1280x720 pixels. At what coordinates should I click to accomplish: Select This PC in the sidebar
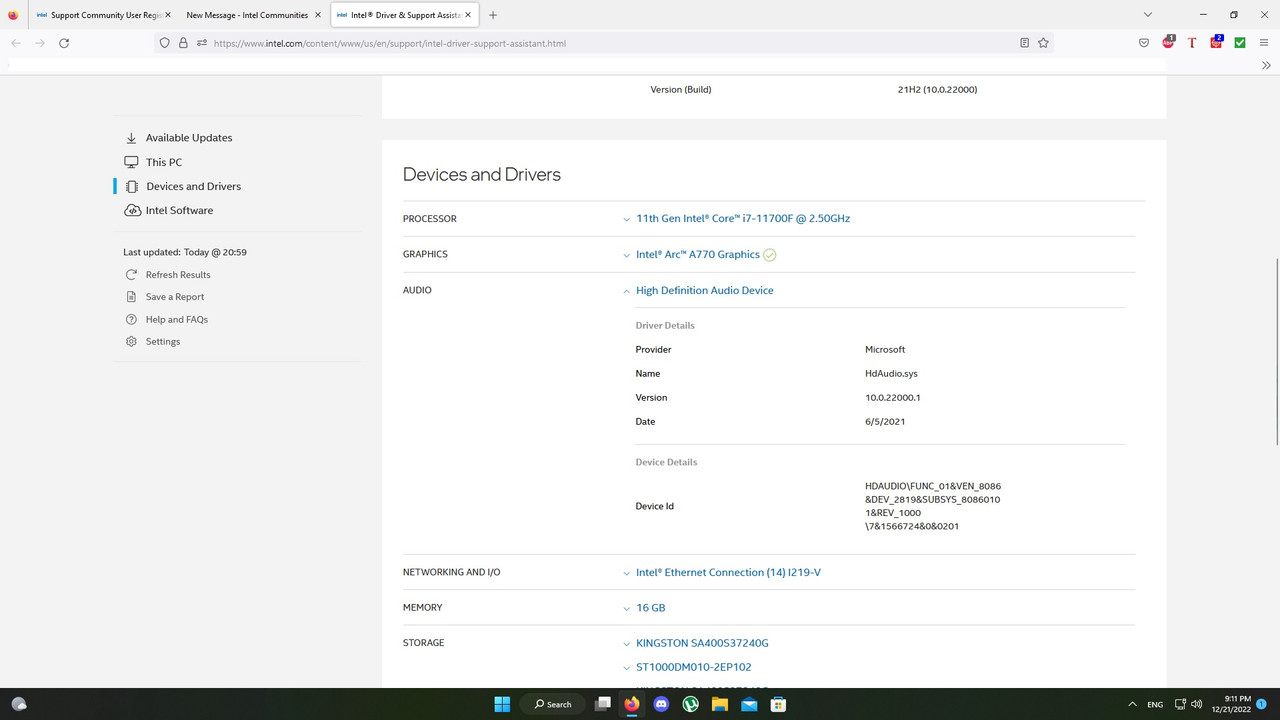(164, 162)
